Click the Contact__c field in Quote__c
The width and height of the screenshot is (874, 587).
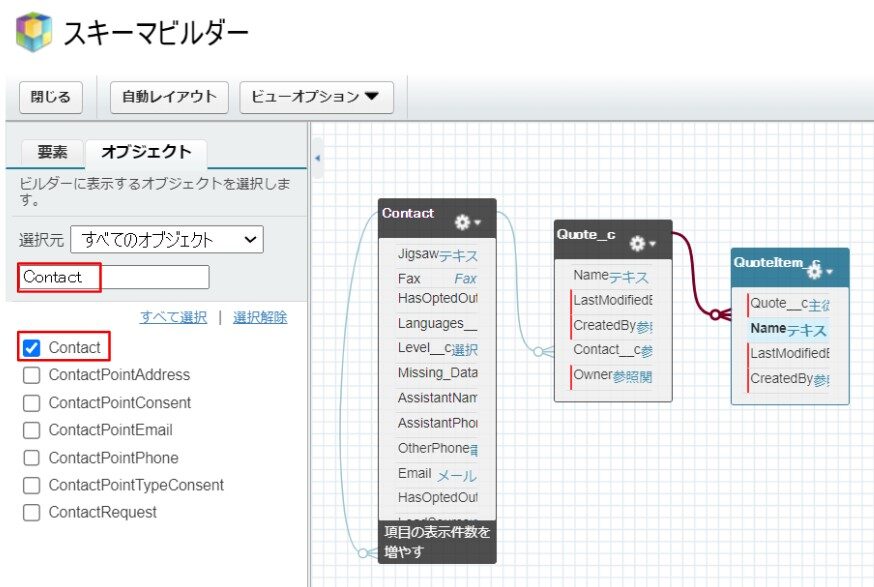(612, 350)
